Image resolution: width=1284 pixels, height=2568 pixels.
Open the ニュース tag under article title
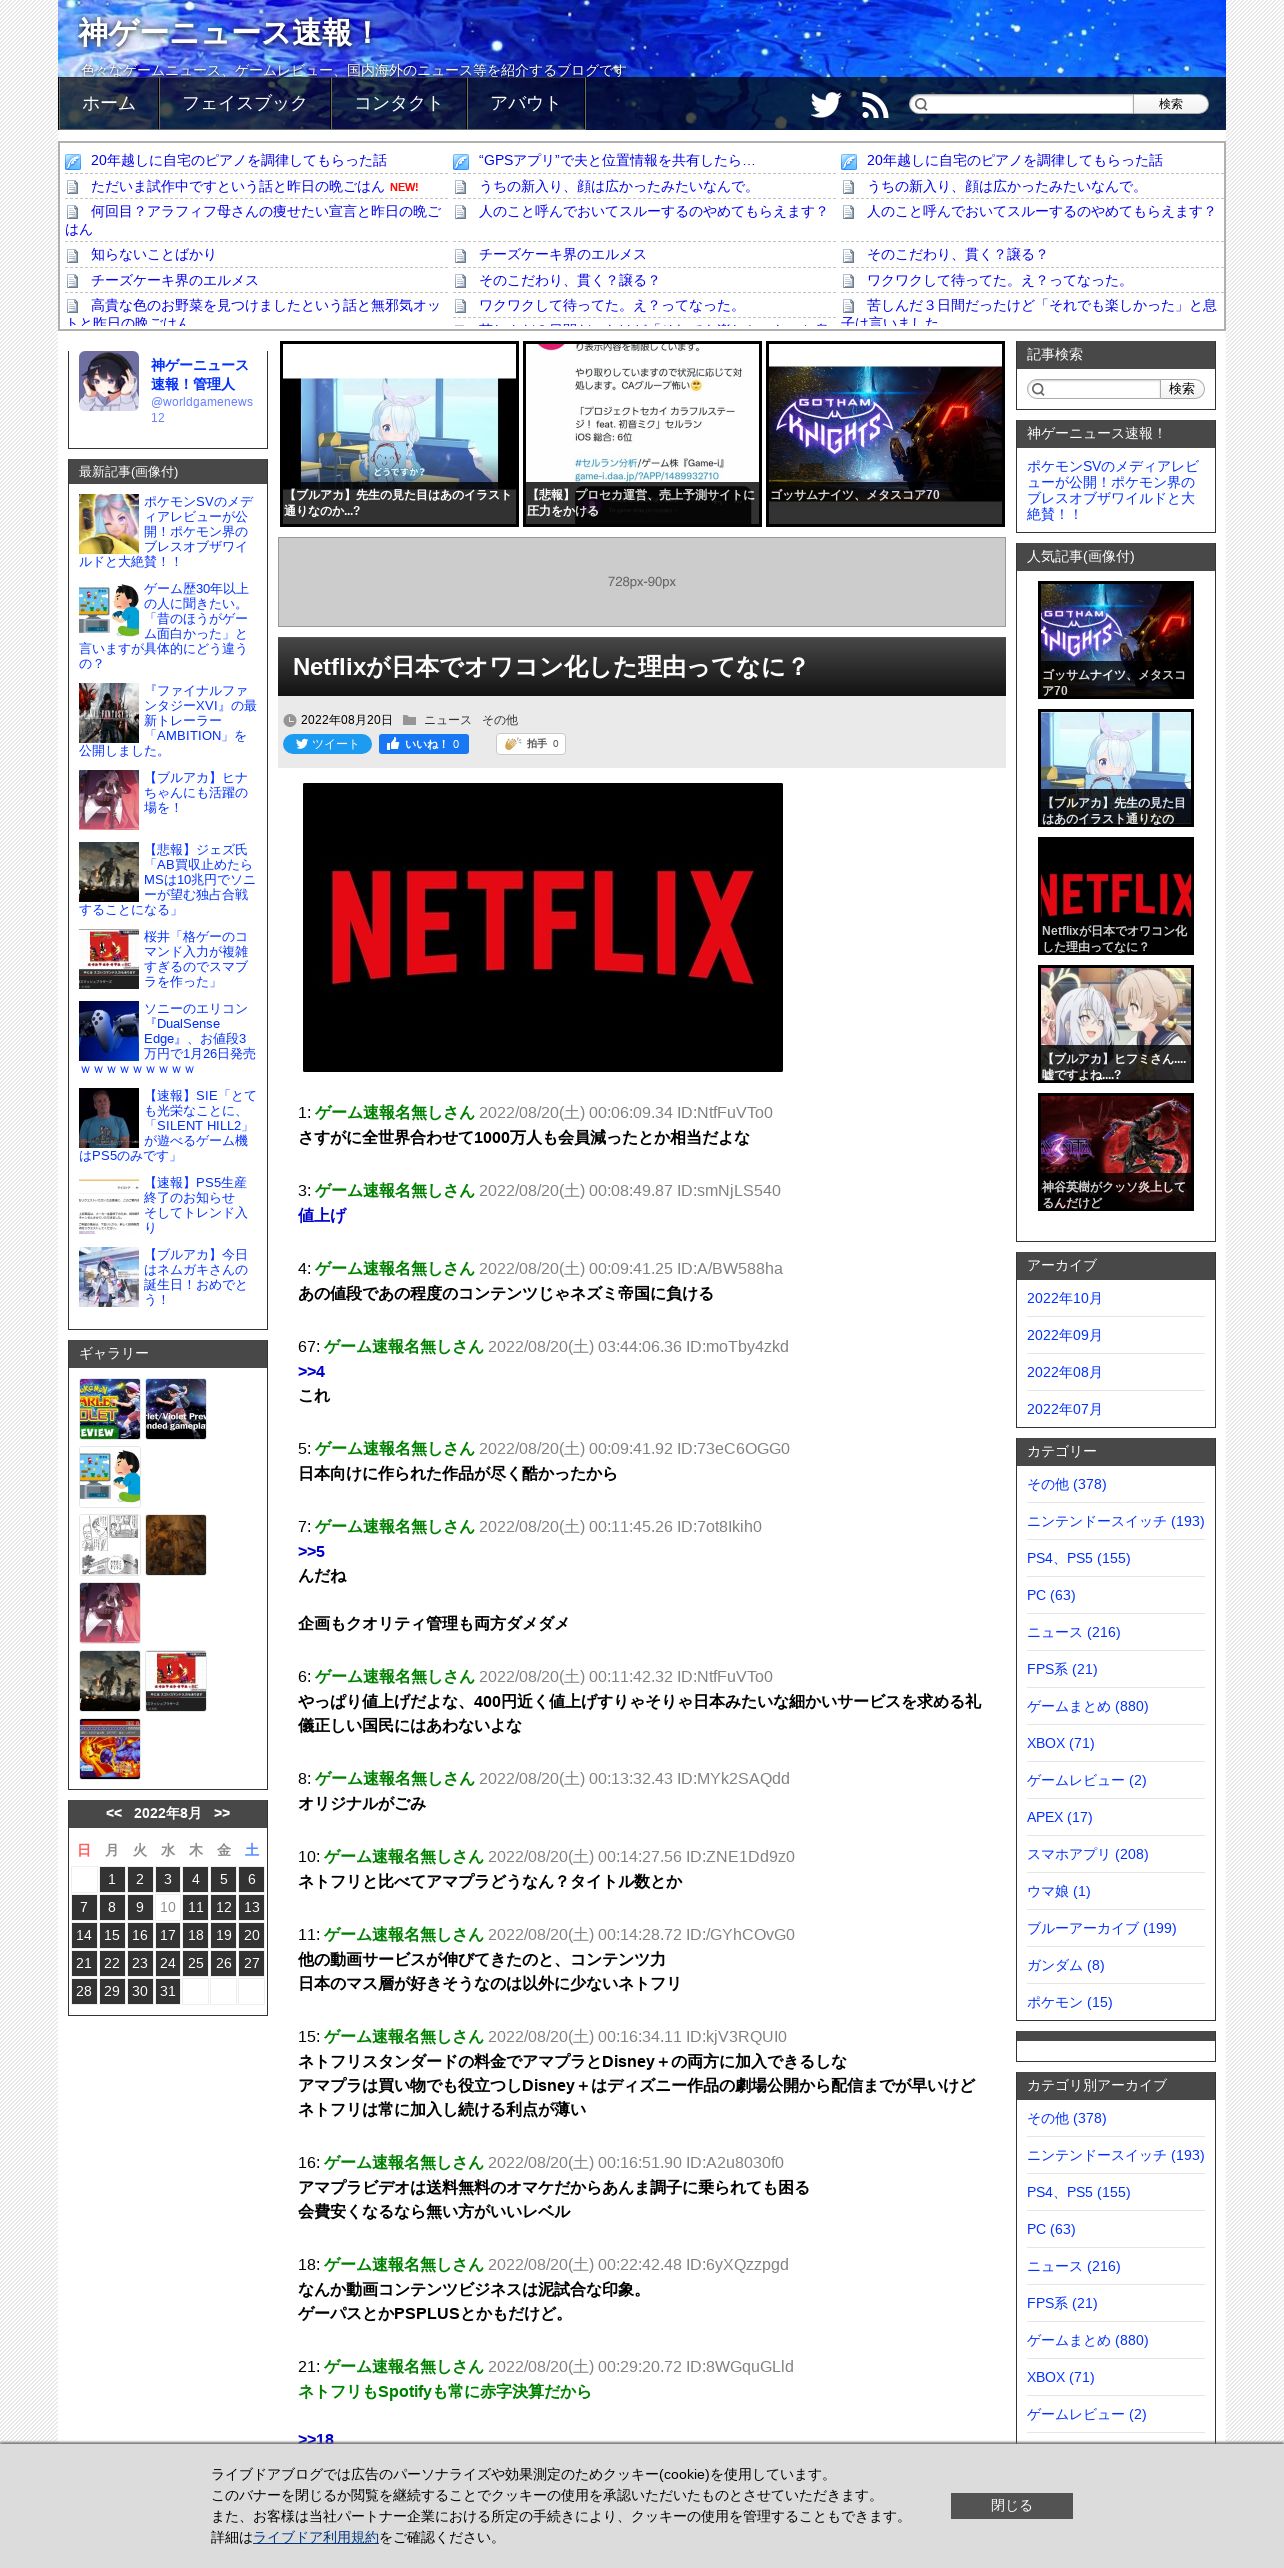(447, 720)
